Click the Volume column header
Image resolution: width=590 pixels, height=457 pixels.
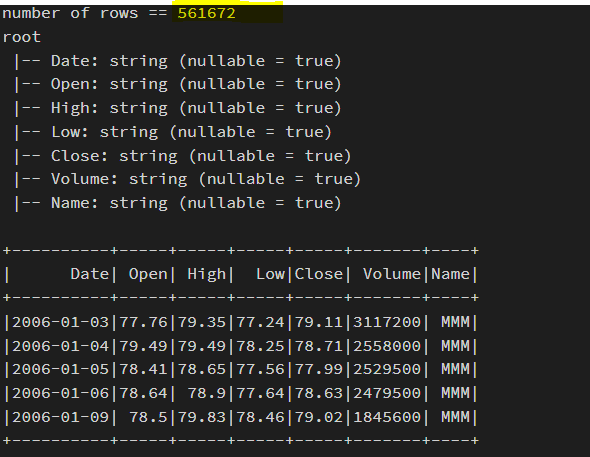392,274
